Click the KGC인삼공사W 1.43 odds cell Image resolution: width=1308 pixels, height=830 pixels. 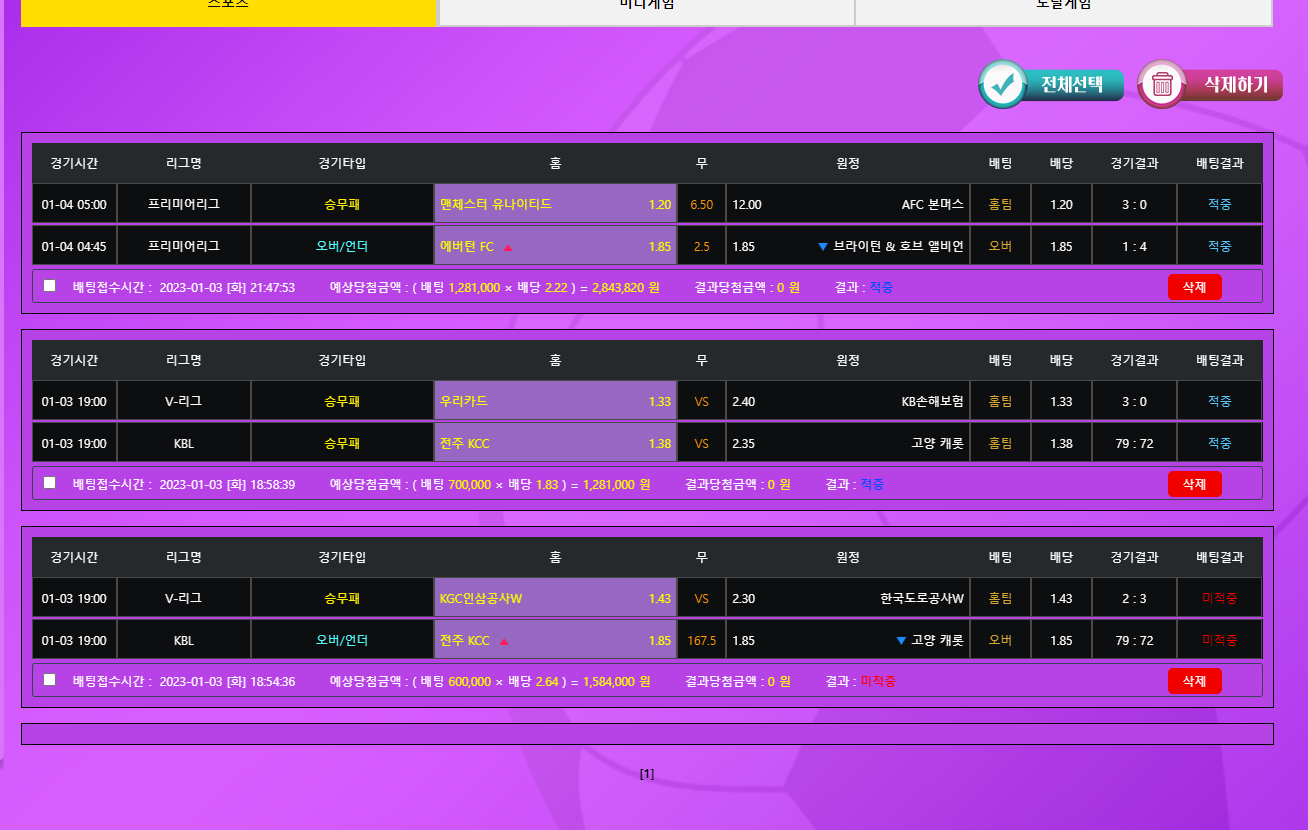[x=555, y=598]
